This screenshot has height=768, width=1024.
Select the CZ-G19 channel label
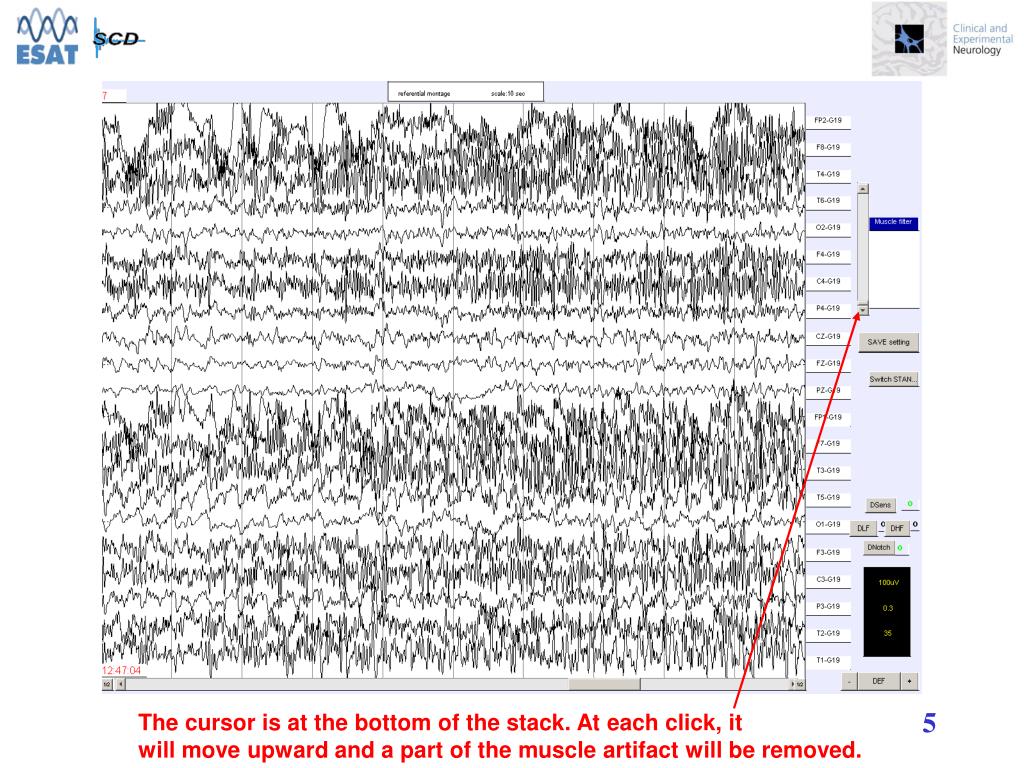828,337
